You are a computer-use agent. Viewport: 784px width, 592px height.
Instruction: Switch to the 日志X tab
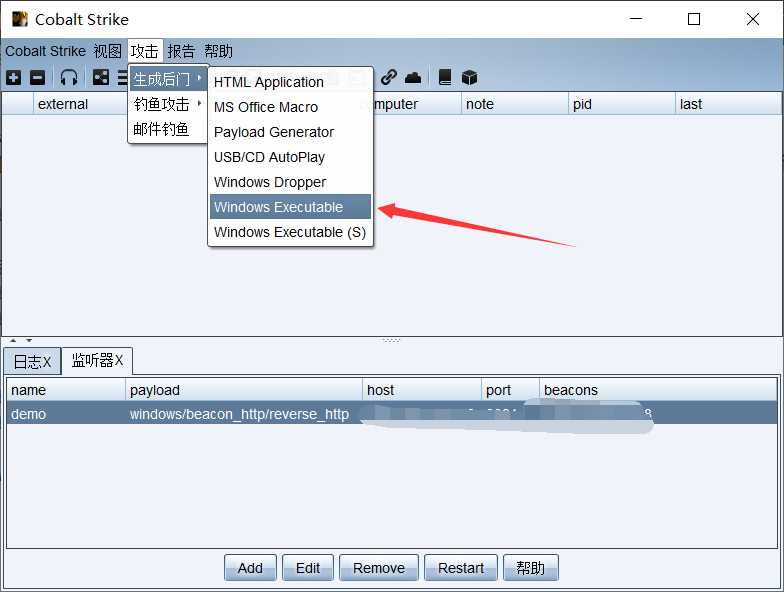[x=32, y=361]
